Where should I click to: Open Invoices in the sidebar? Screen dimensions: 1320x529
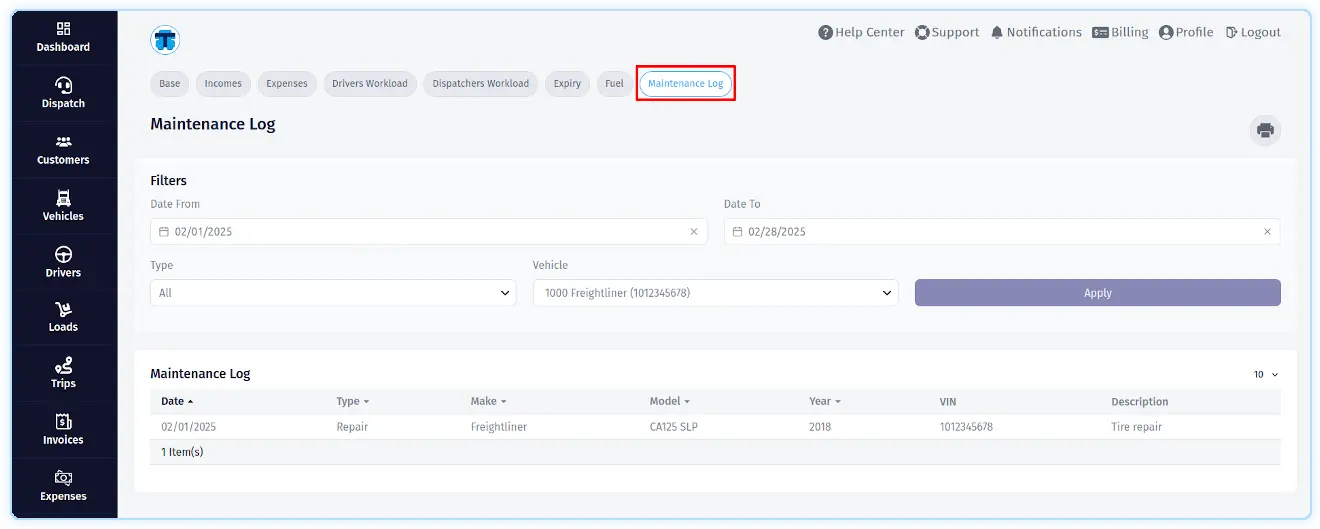pyautogui.click(x=63, y=430)
